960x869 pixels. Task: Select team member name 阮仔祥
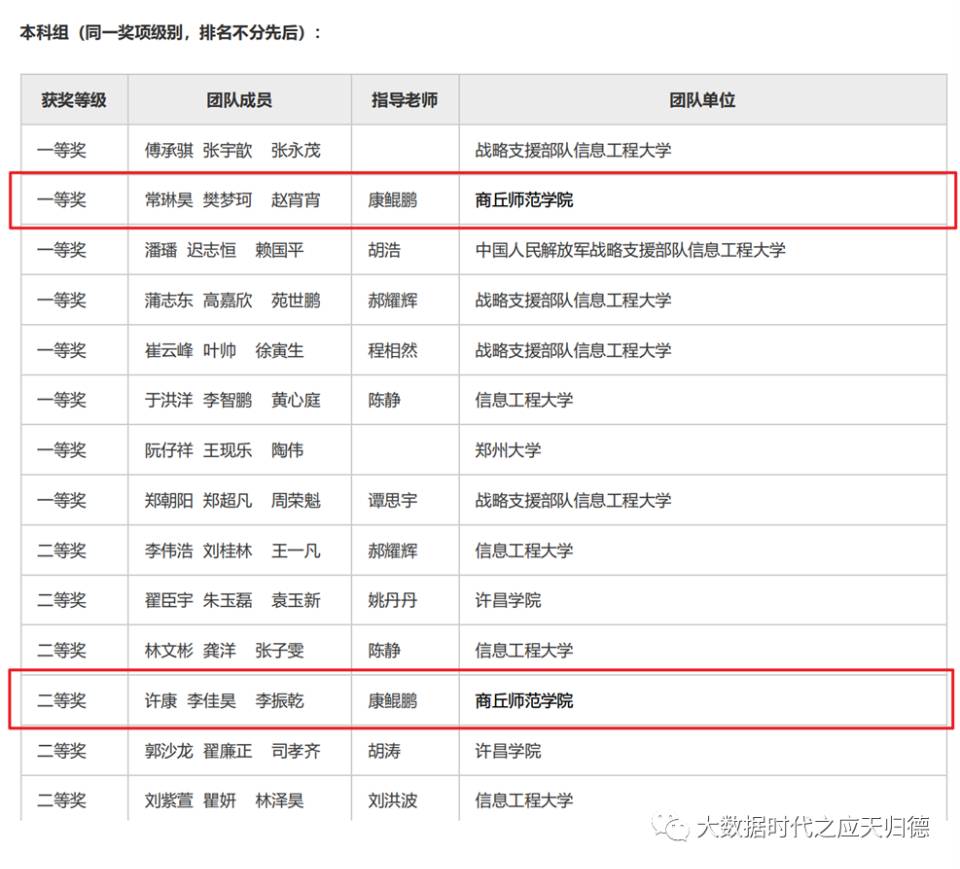click(x=168, y=450)
